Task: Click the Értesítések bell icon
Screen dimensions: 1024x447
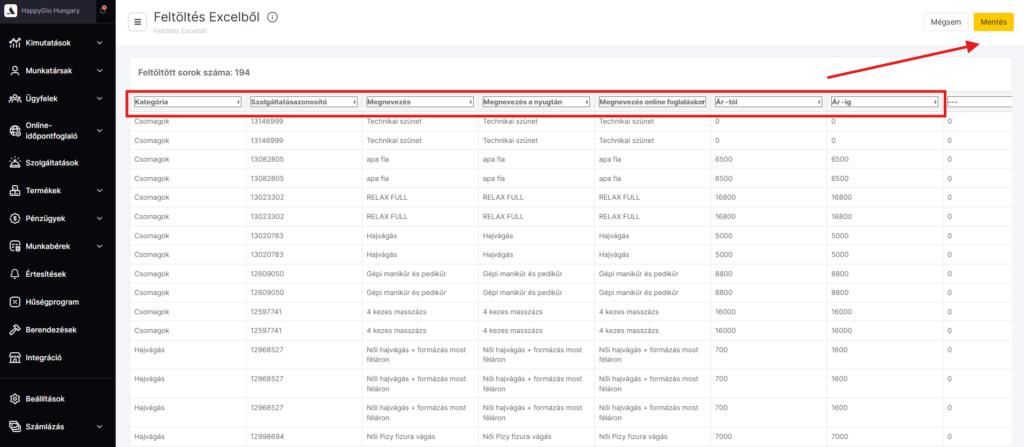Action: (15, 274)
